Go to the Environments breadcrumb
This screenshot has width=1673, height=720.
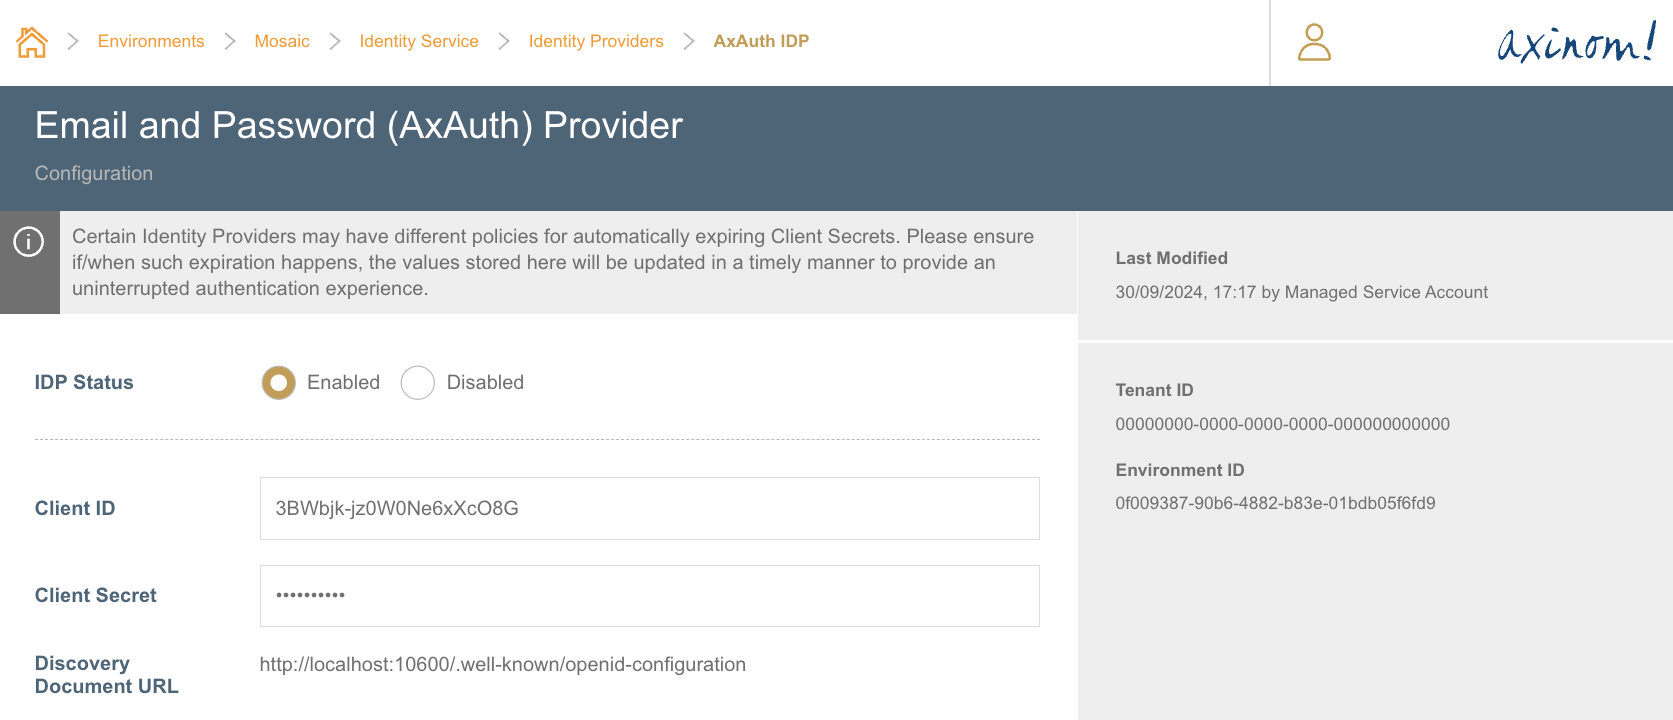point(151,41)
